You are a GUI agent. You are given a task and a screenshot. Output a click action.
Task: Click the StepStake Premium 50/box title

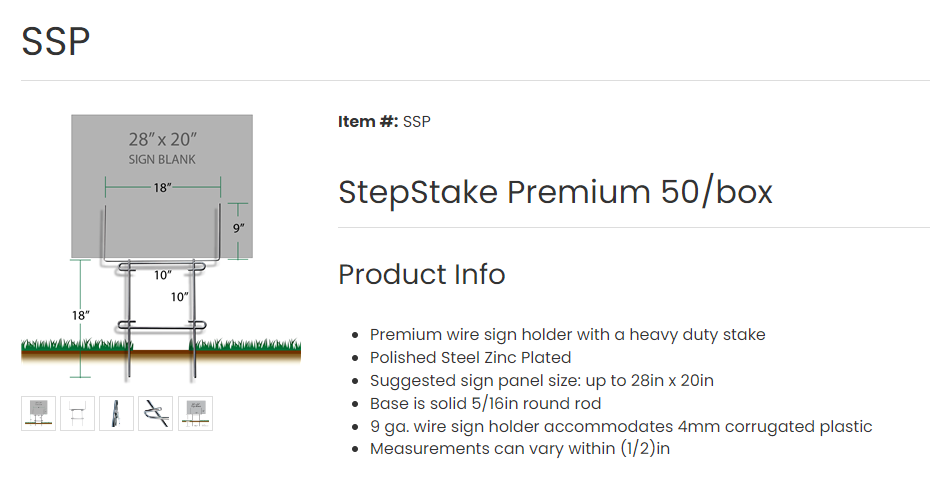555,192
